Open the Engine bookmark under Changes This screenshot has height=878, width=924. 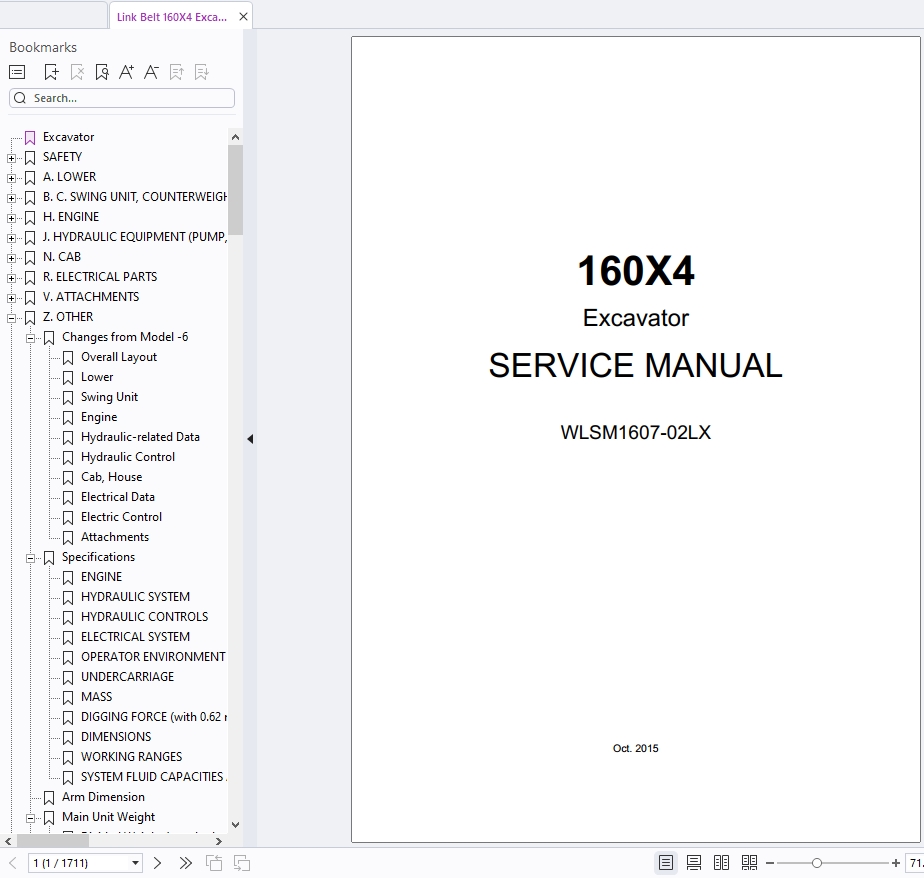99,417
